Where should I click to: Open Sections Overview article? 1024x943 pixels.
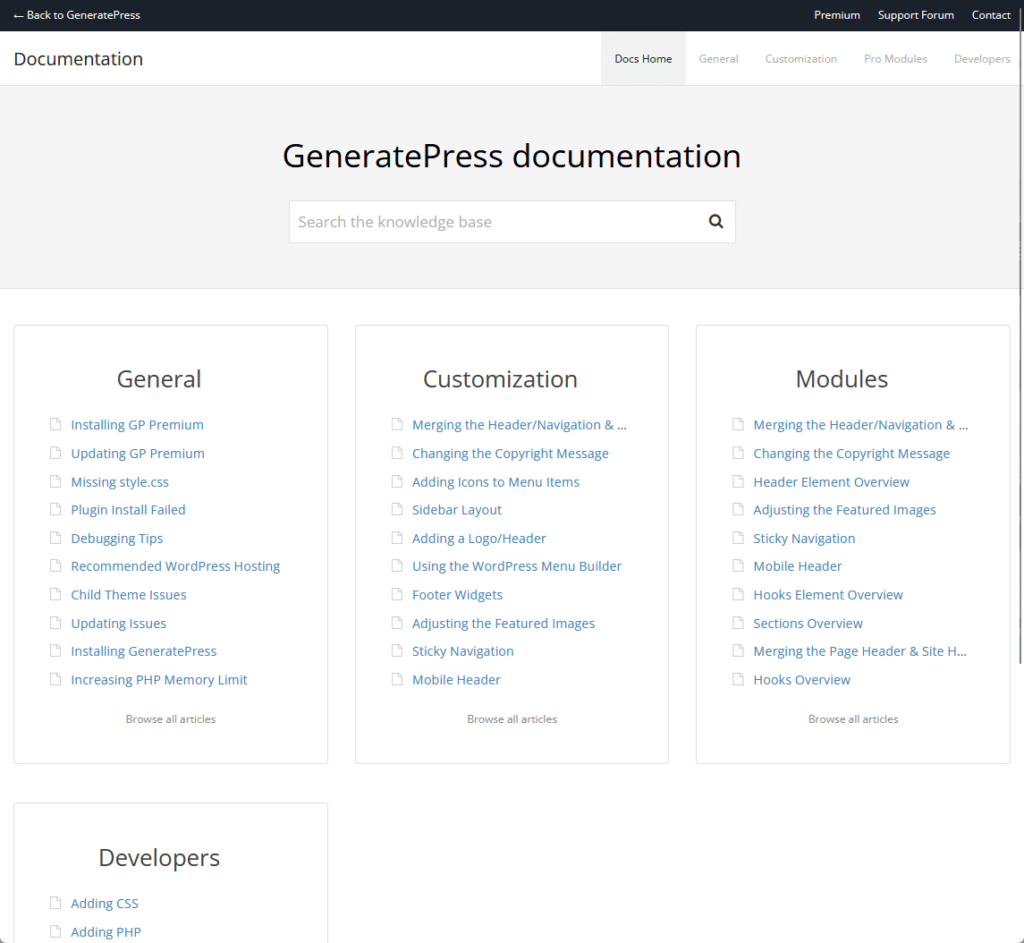(x=808, y=623)
